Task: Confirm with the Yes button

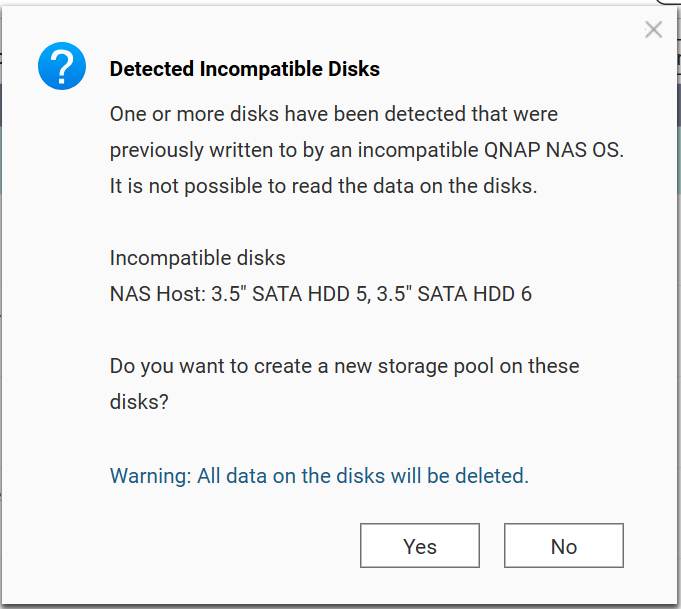Action: coord(420,546)
